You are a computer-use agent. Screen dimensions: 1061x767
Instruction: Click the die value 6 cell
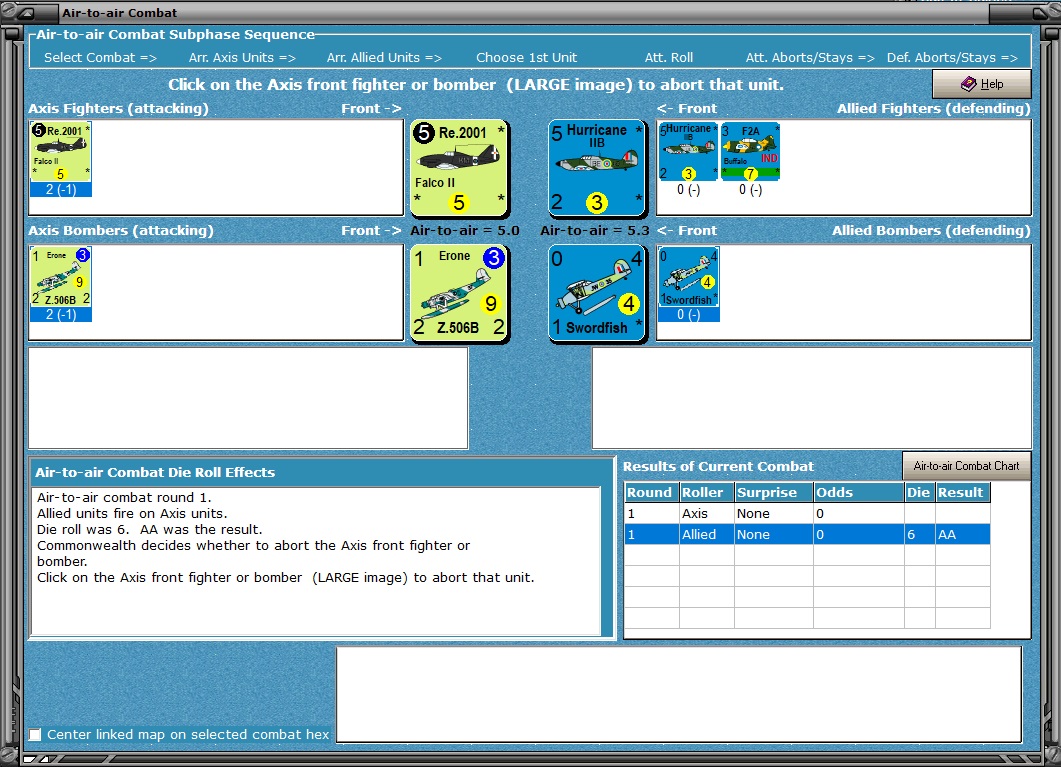pyautogui.click(x=919, y=534)
